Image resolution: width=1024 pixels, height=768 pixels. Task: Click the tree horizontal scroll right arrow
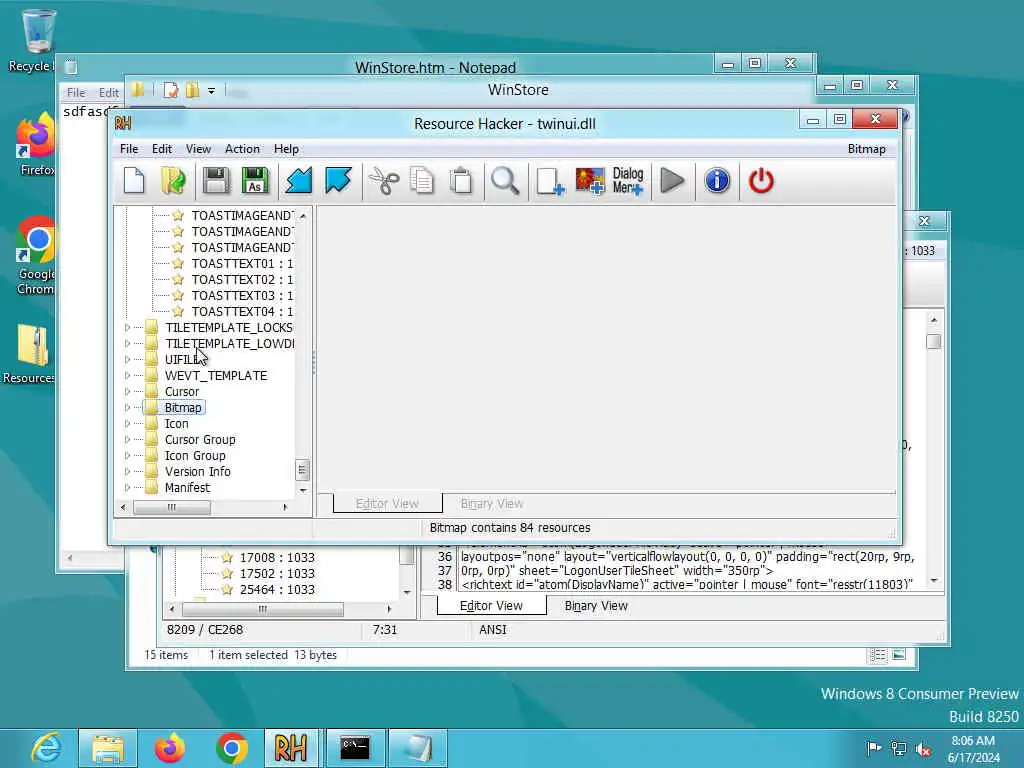(x=285, y=507)
